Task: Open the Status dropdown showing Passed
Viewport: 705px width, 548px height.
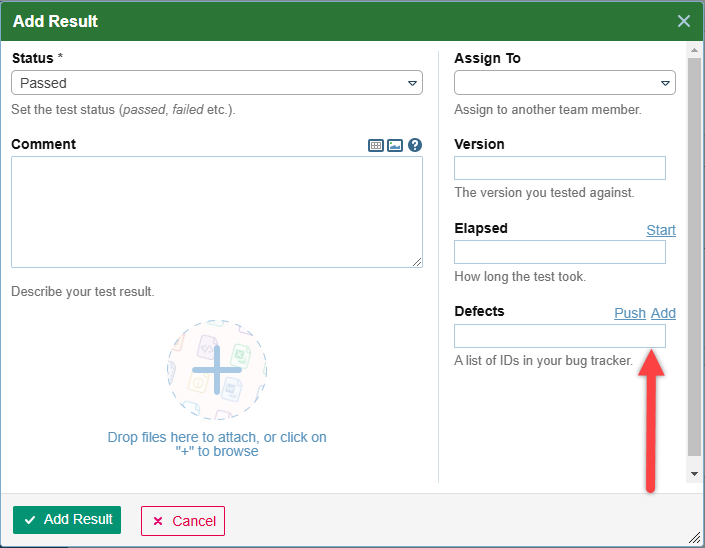Action: 217,83
